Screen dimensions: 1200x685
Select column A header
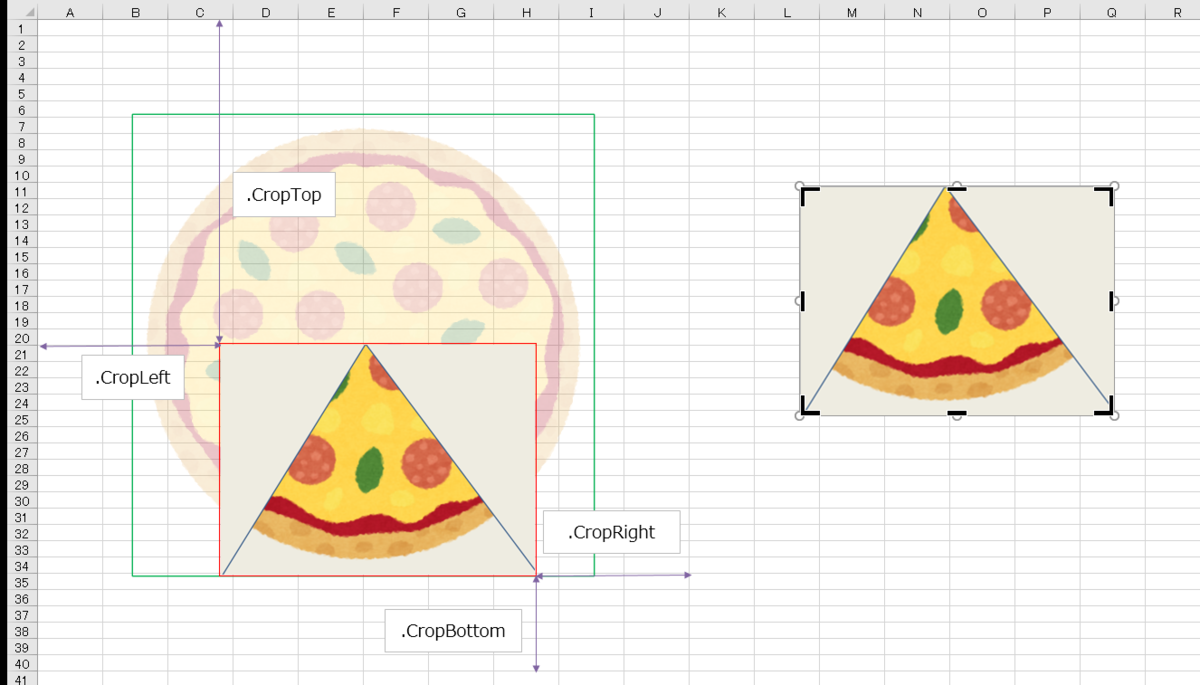coord(70,12)
